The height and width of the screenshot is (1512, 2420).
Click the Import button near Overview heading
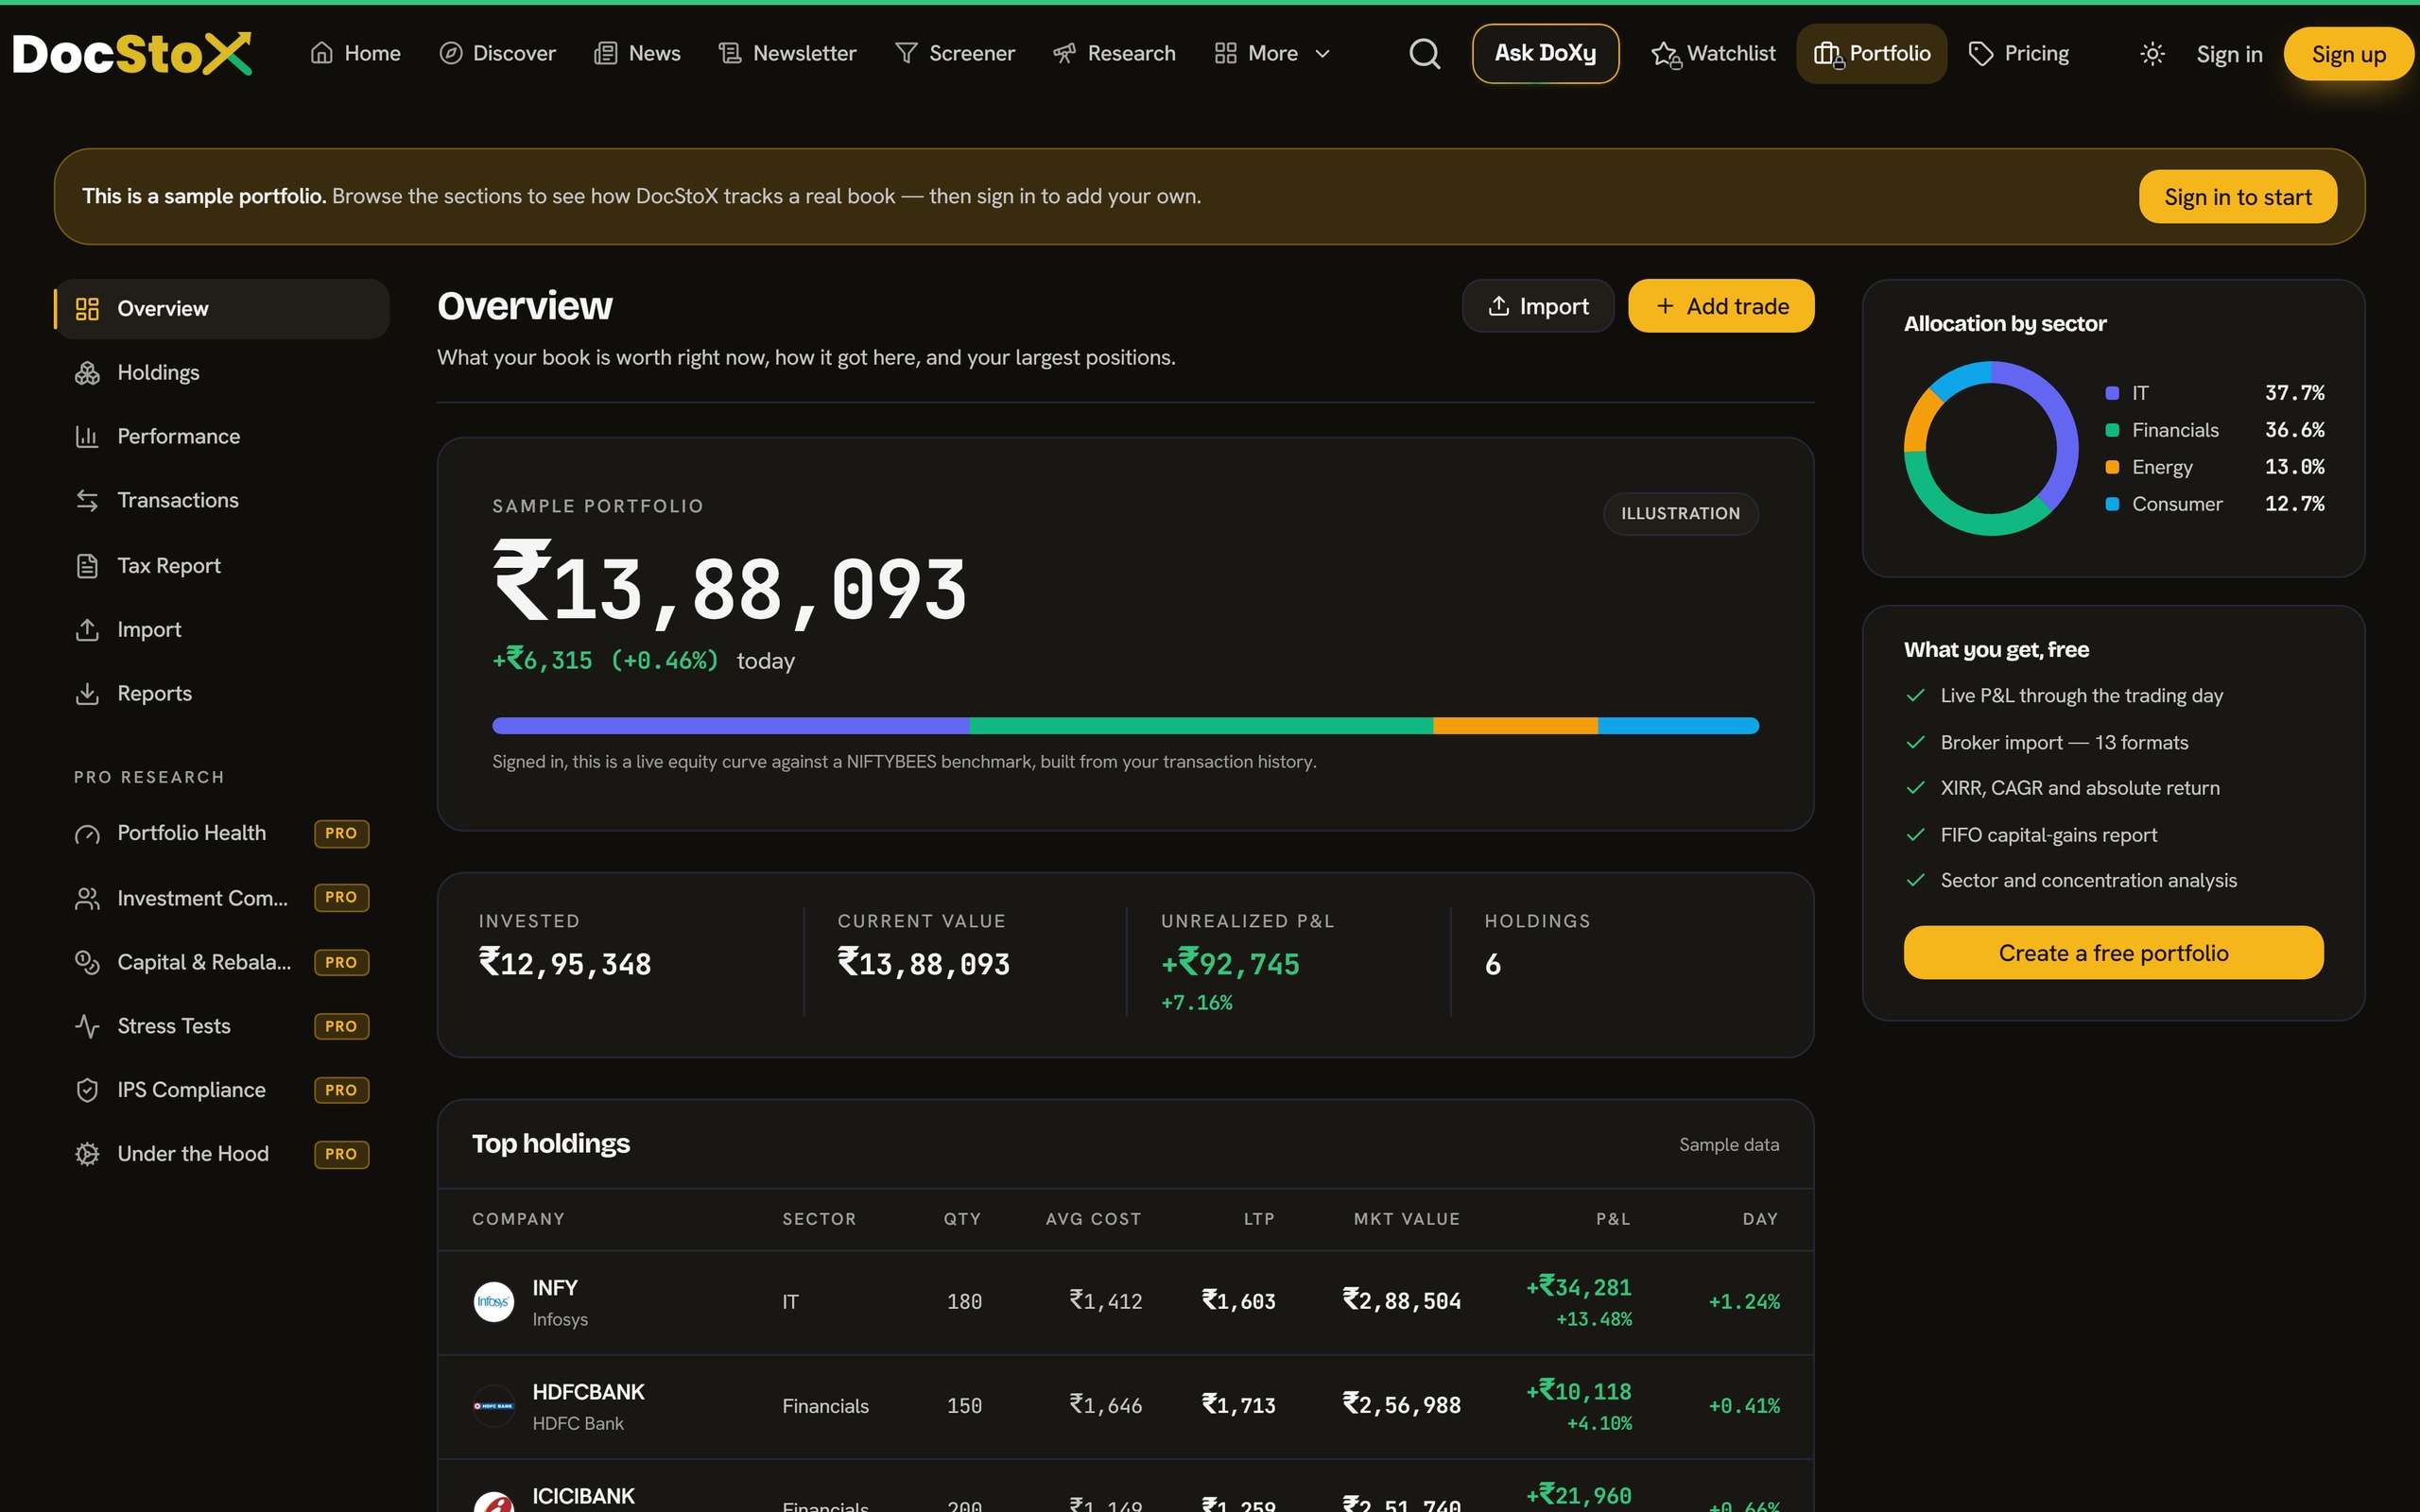pyautogui.click(x=1538, y=306)
